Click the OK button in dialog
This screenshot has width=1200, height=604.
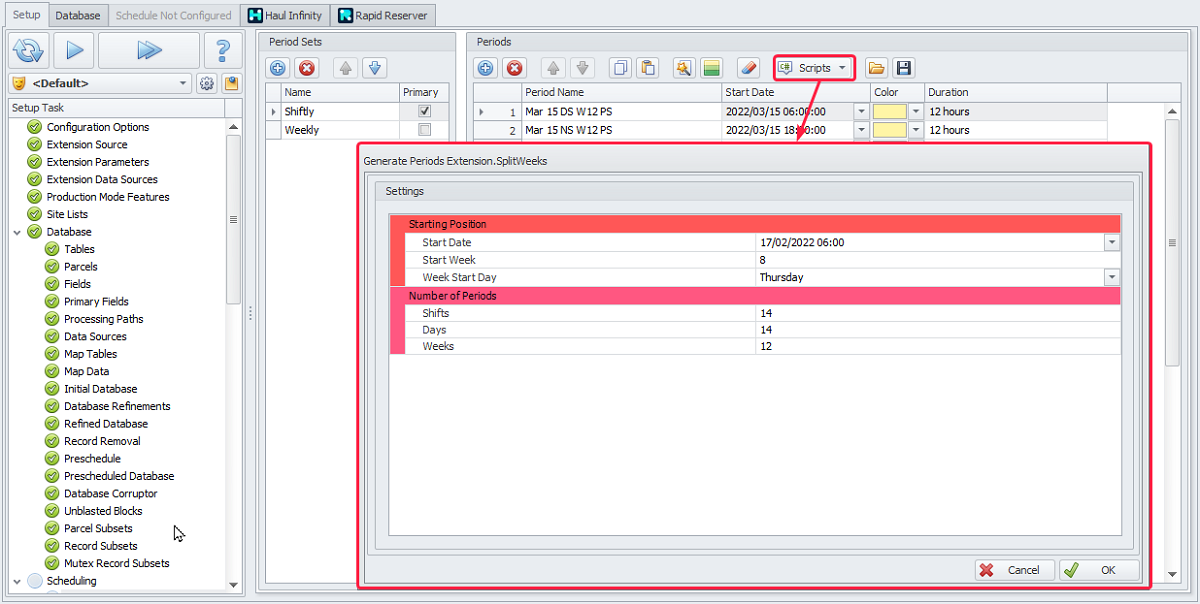pyautogui.click(x=1099, y=570)
